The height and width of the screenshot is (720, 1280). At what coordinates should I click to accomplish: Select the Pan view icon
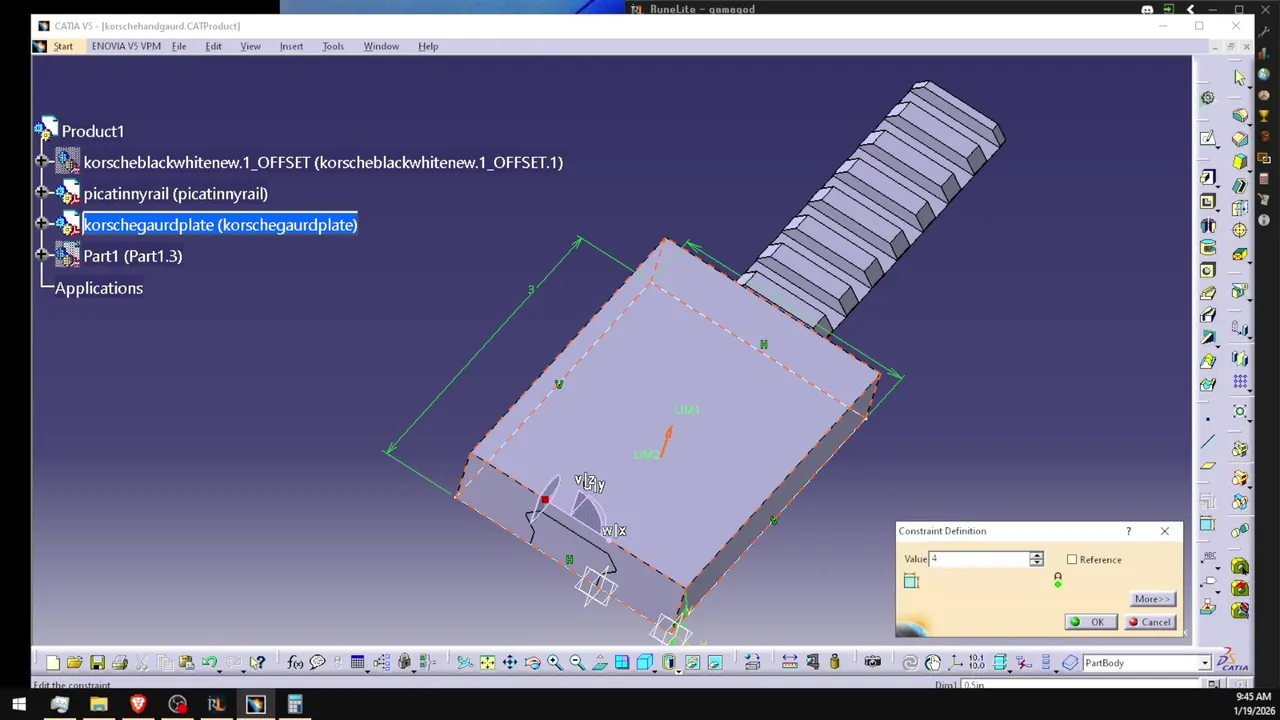(510, 662)
